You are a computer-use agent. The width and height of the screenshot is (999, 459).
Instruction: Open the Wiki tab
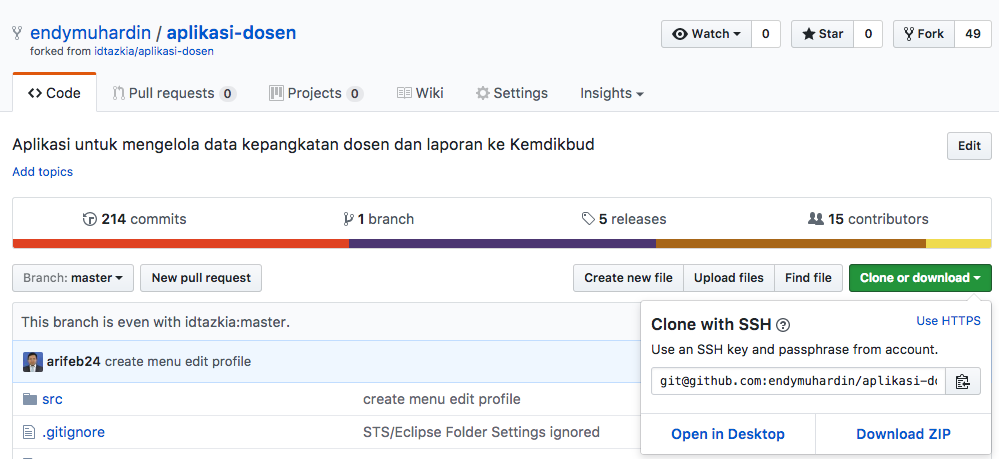click(x=420, y=93)
